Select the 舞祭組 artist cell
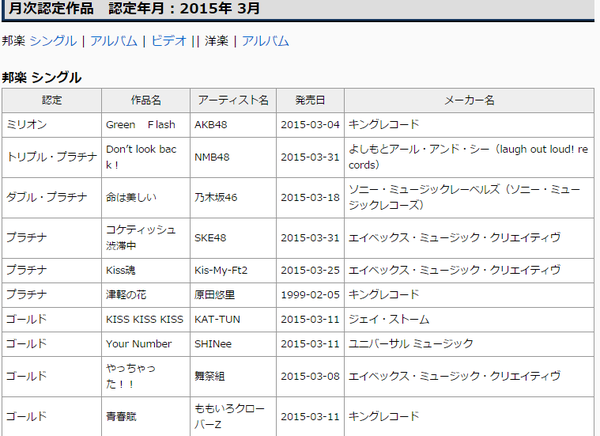Viewport: 600px width, 436px height. point(233,376)
